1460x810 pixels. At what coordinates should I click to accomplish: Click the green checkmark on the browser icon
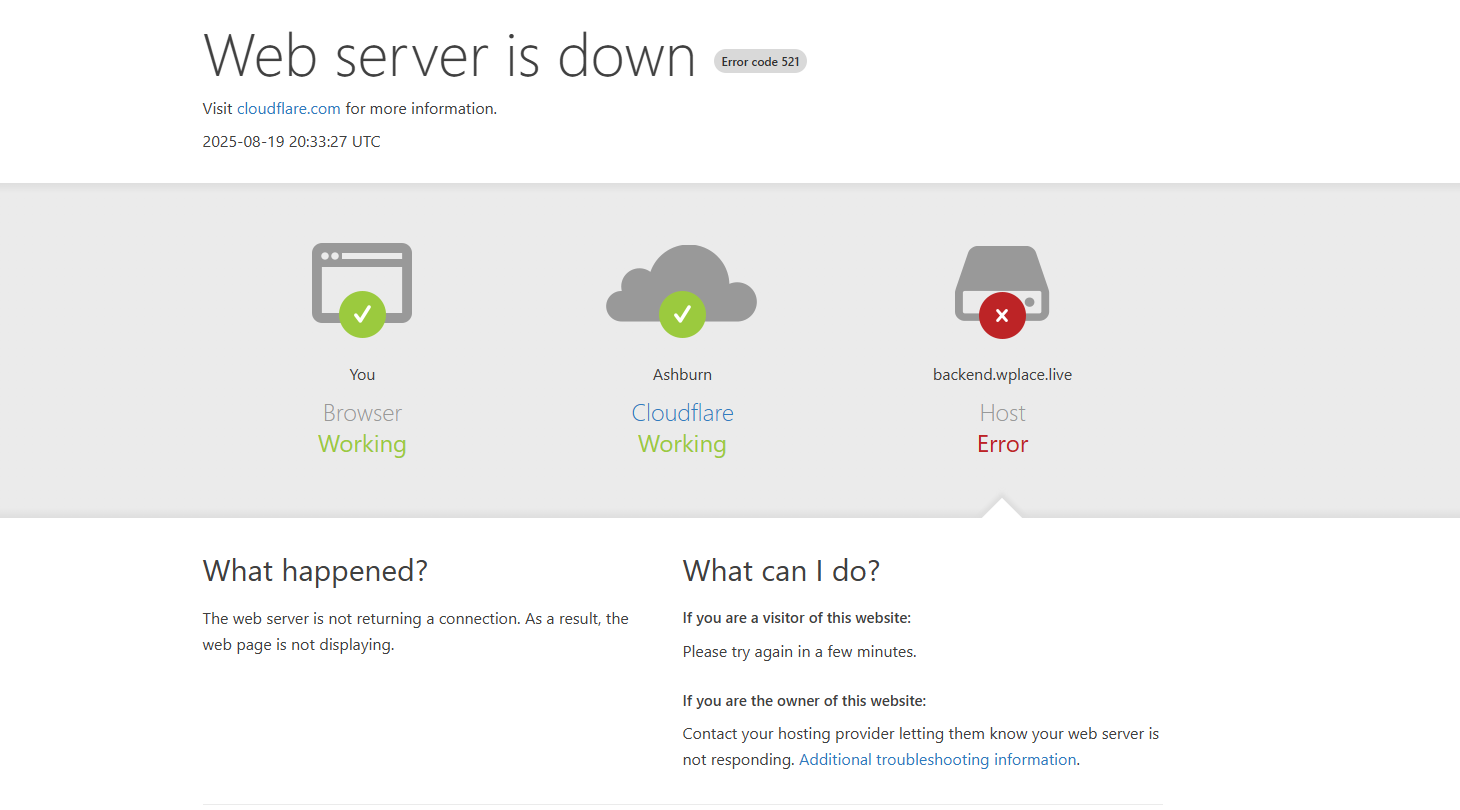click(x=362, y=314)
